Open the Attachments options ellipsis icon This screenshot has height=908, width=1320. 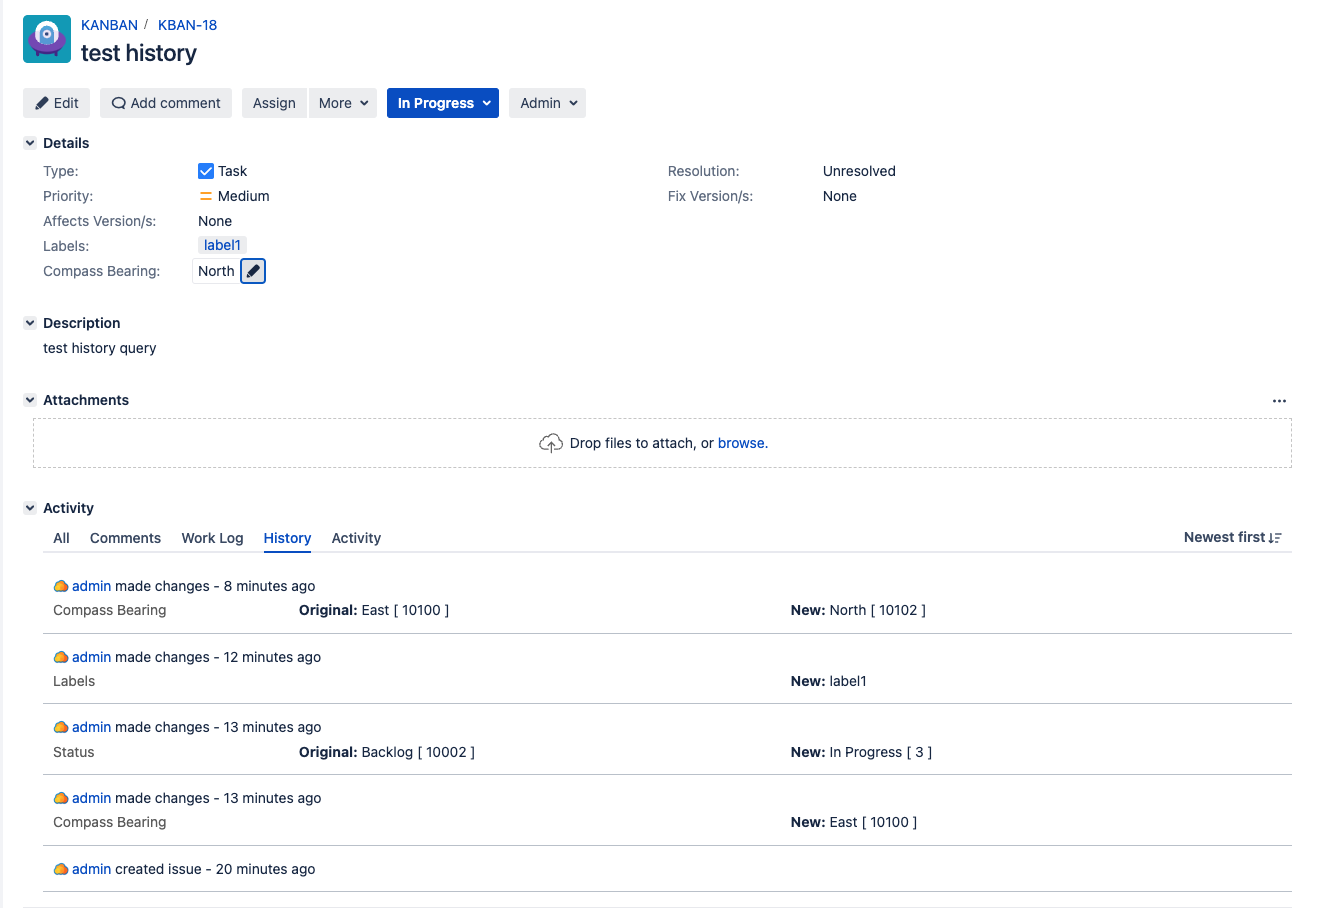click(1279, 400)
